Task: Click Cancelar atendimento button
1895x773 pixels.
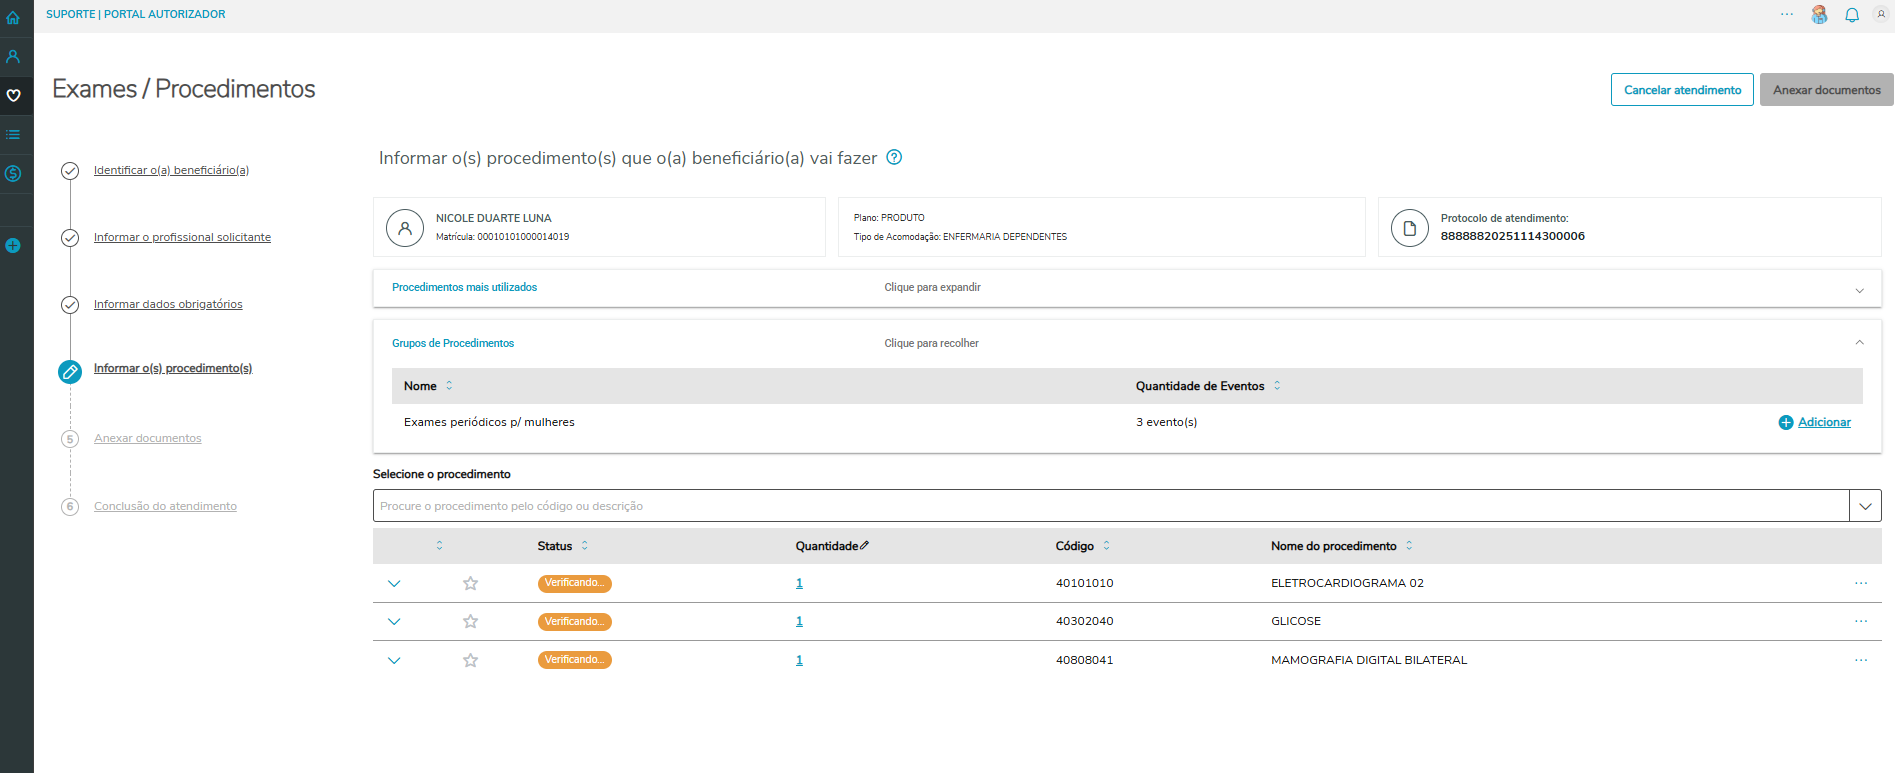Action: pyautogui.click(x=1682, y=90)
